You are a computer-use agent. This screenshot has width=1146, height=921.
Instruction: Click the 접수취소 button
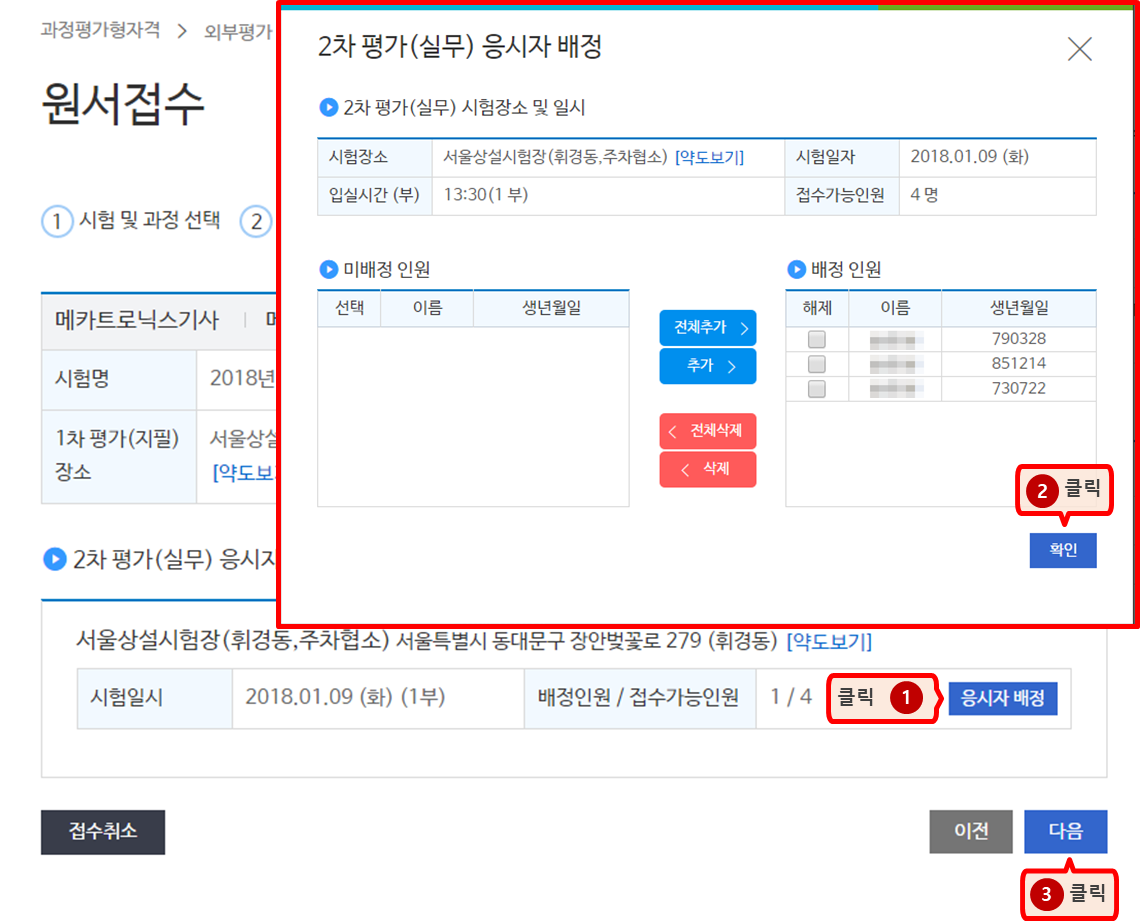(x=103, y=832)
